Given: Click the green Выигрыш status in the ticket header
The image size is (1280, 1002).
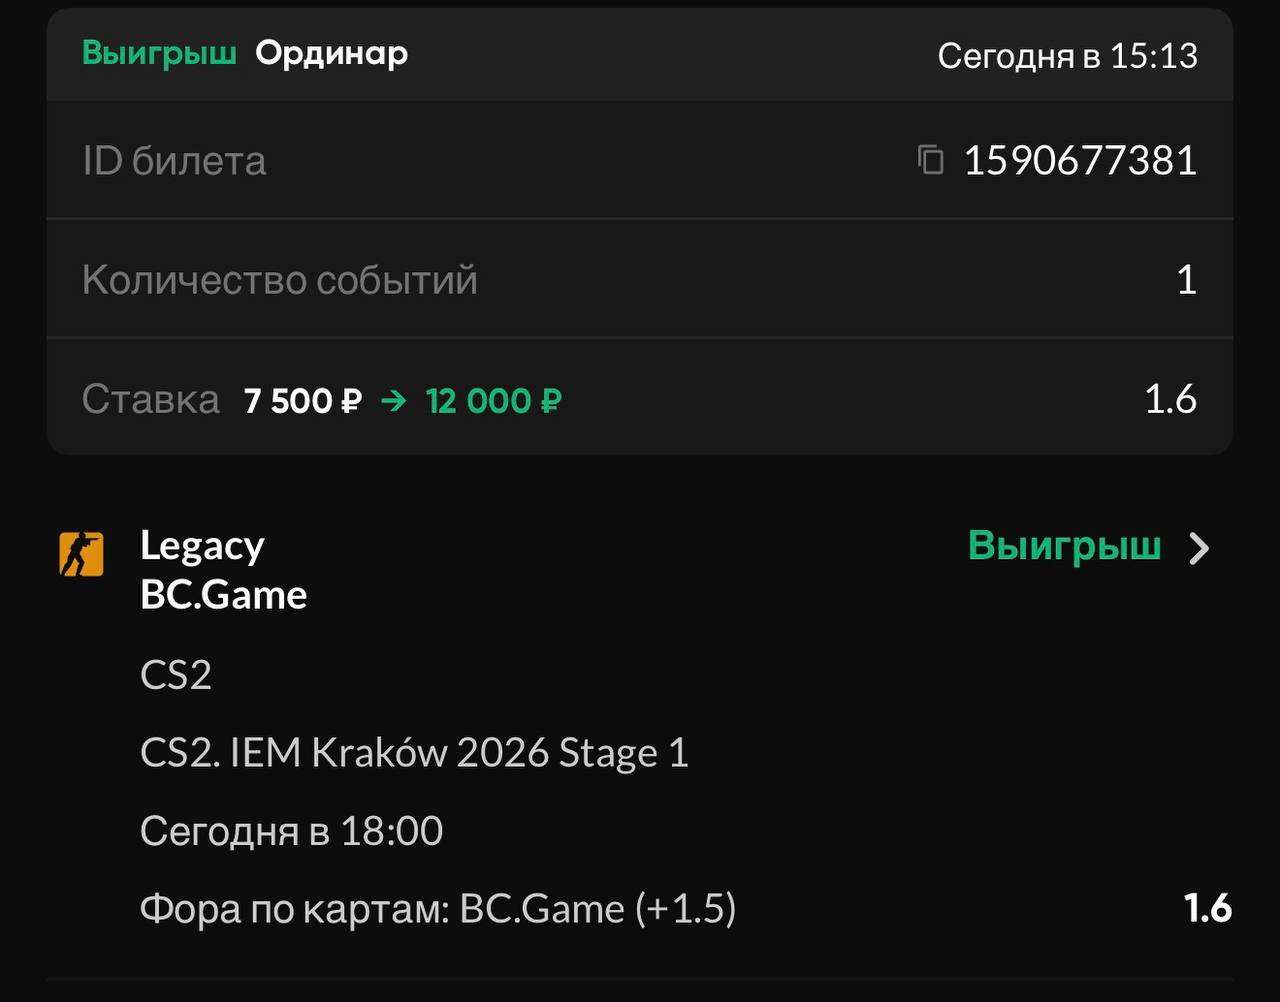Looking at the screenshot, I should pyautogui.click(x=159, y=53).
